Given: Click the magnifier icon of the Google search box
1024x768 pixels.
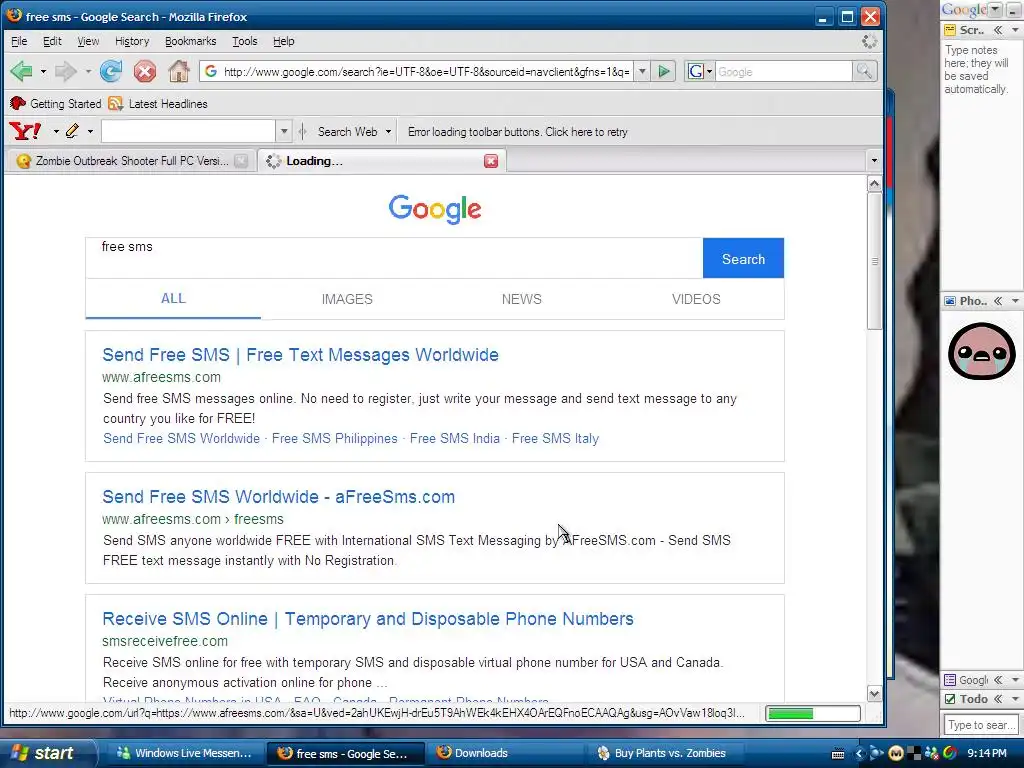Looking at the screenshot, I should [864, 71].
